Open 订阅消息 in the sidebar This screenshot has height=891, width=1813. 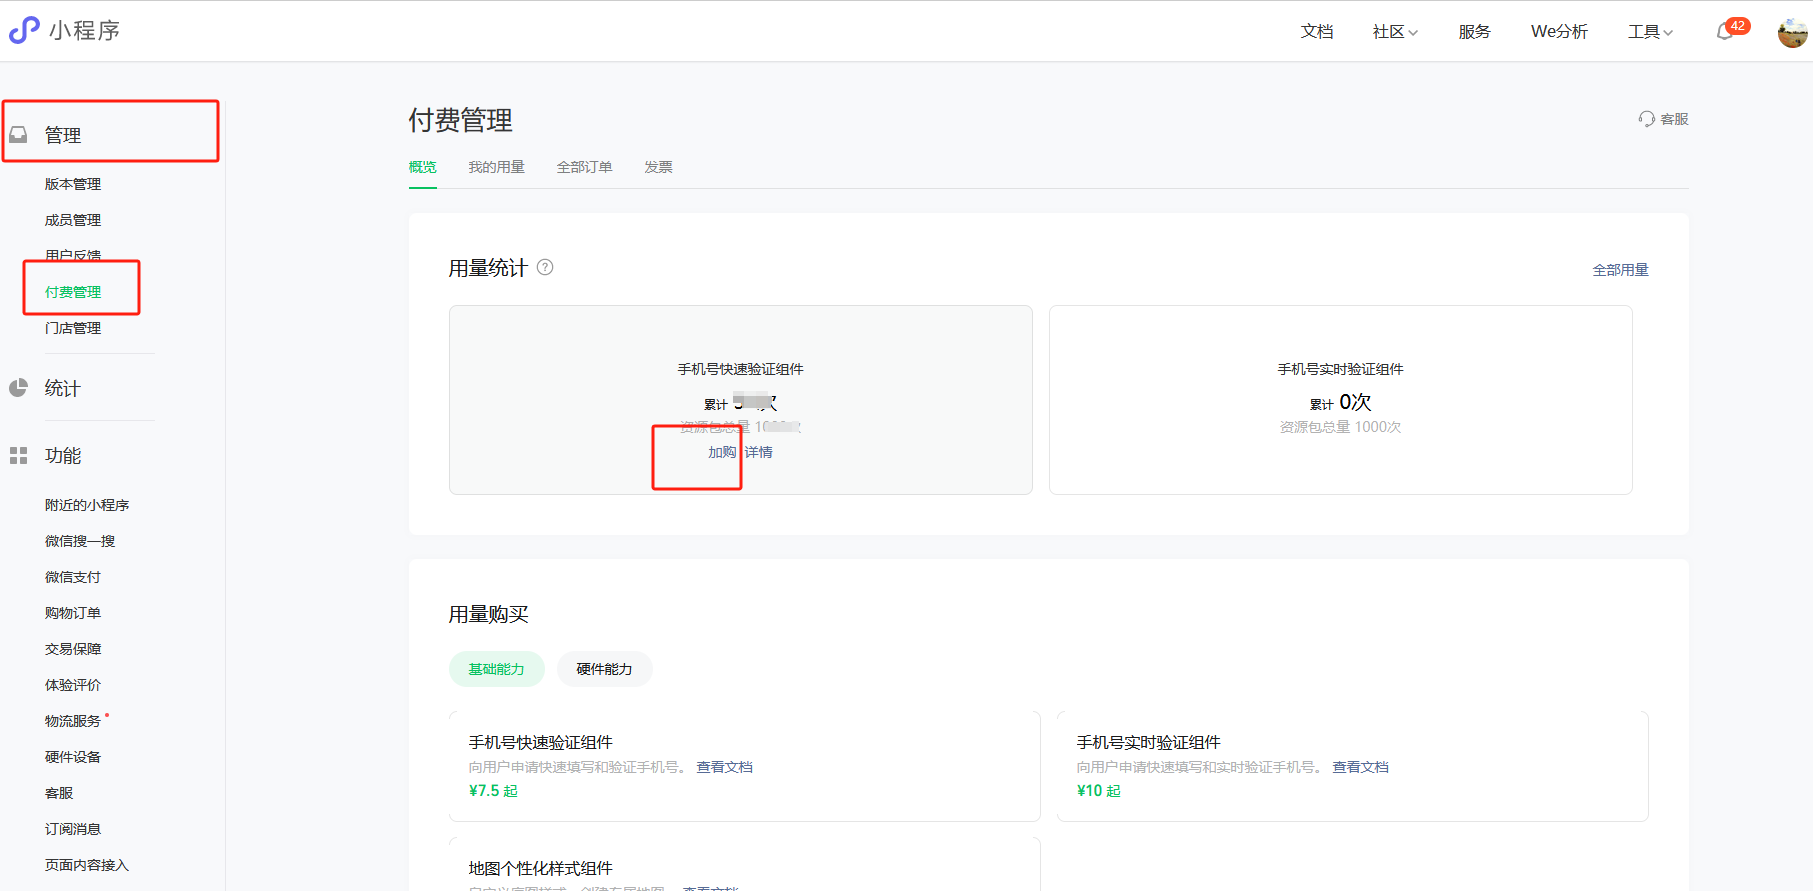pyautogui.click(x=73, y=829)
